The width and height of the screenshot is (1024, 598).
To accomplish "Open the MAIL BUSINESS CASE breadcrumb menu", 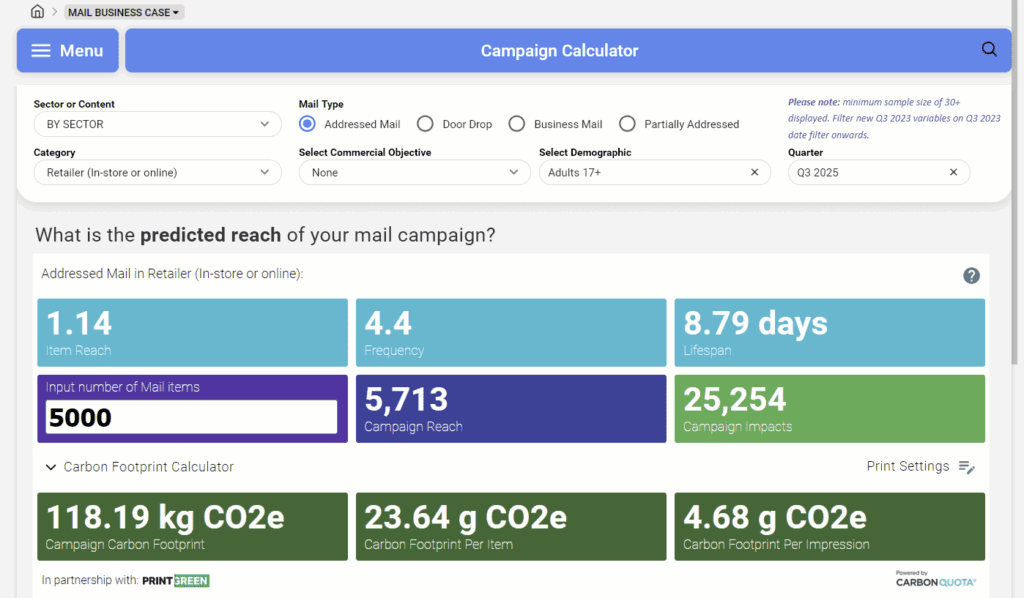I will click(x=123, y=11).
